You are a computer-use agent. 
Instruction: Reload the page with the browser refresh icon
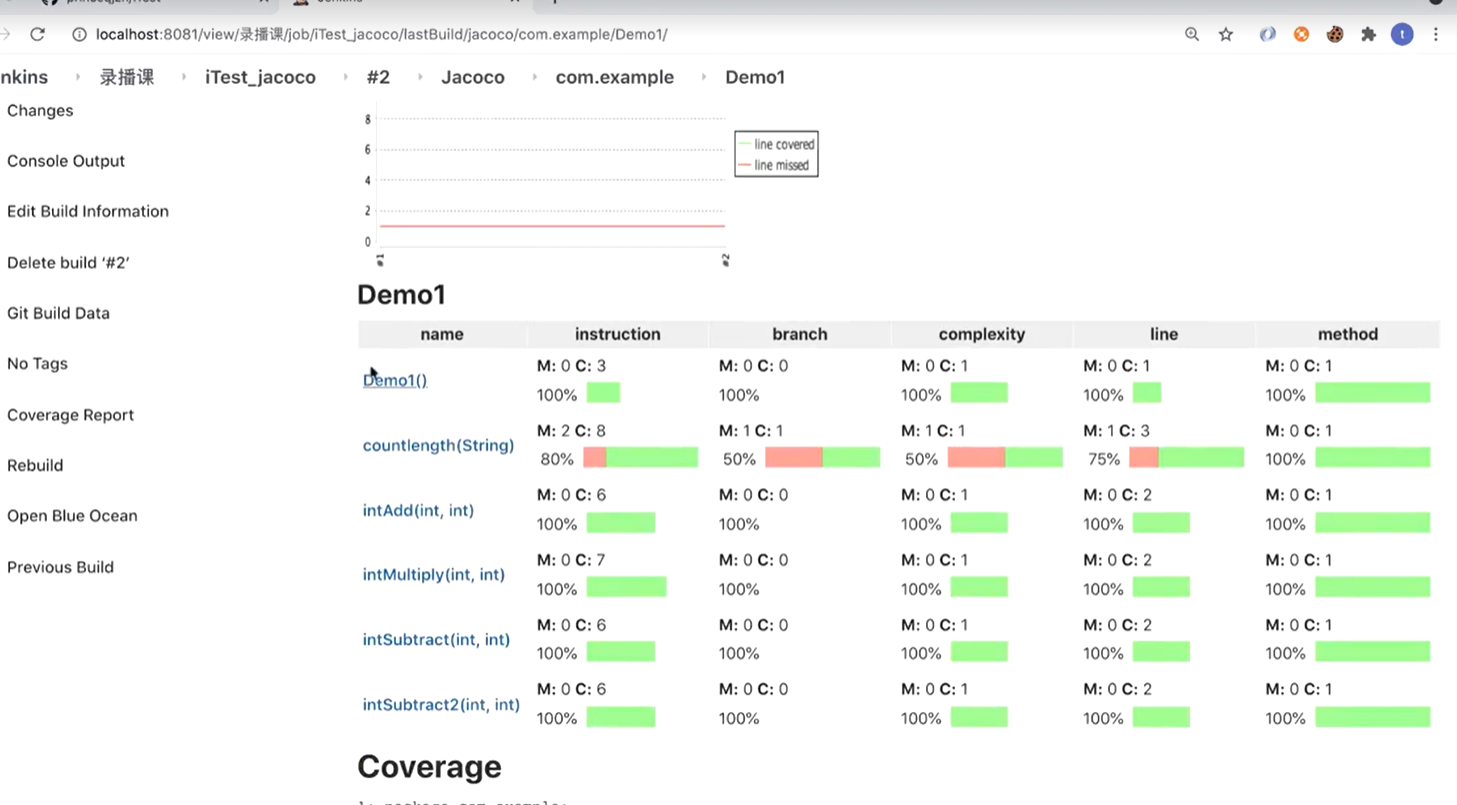tap(37, 34)
